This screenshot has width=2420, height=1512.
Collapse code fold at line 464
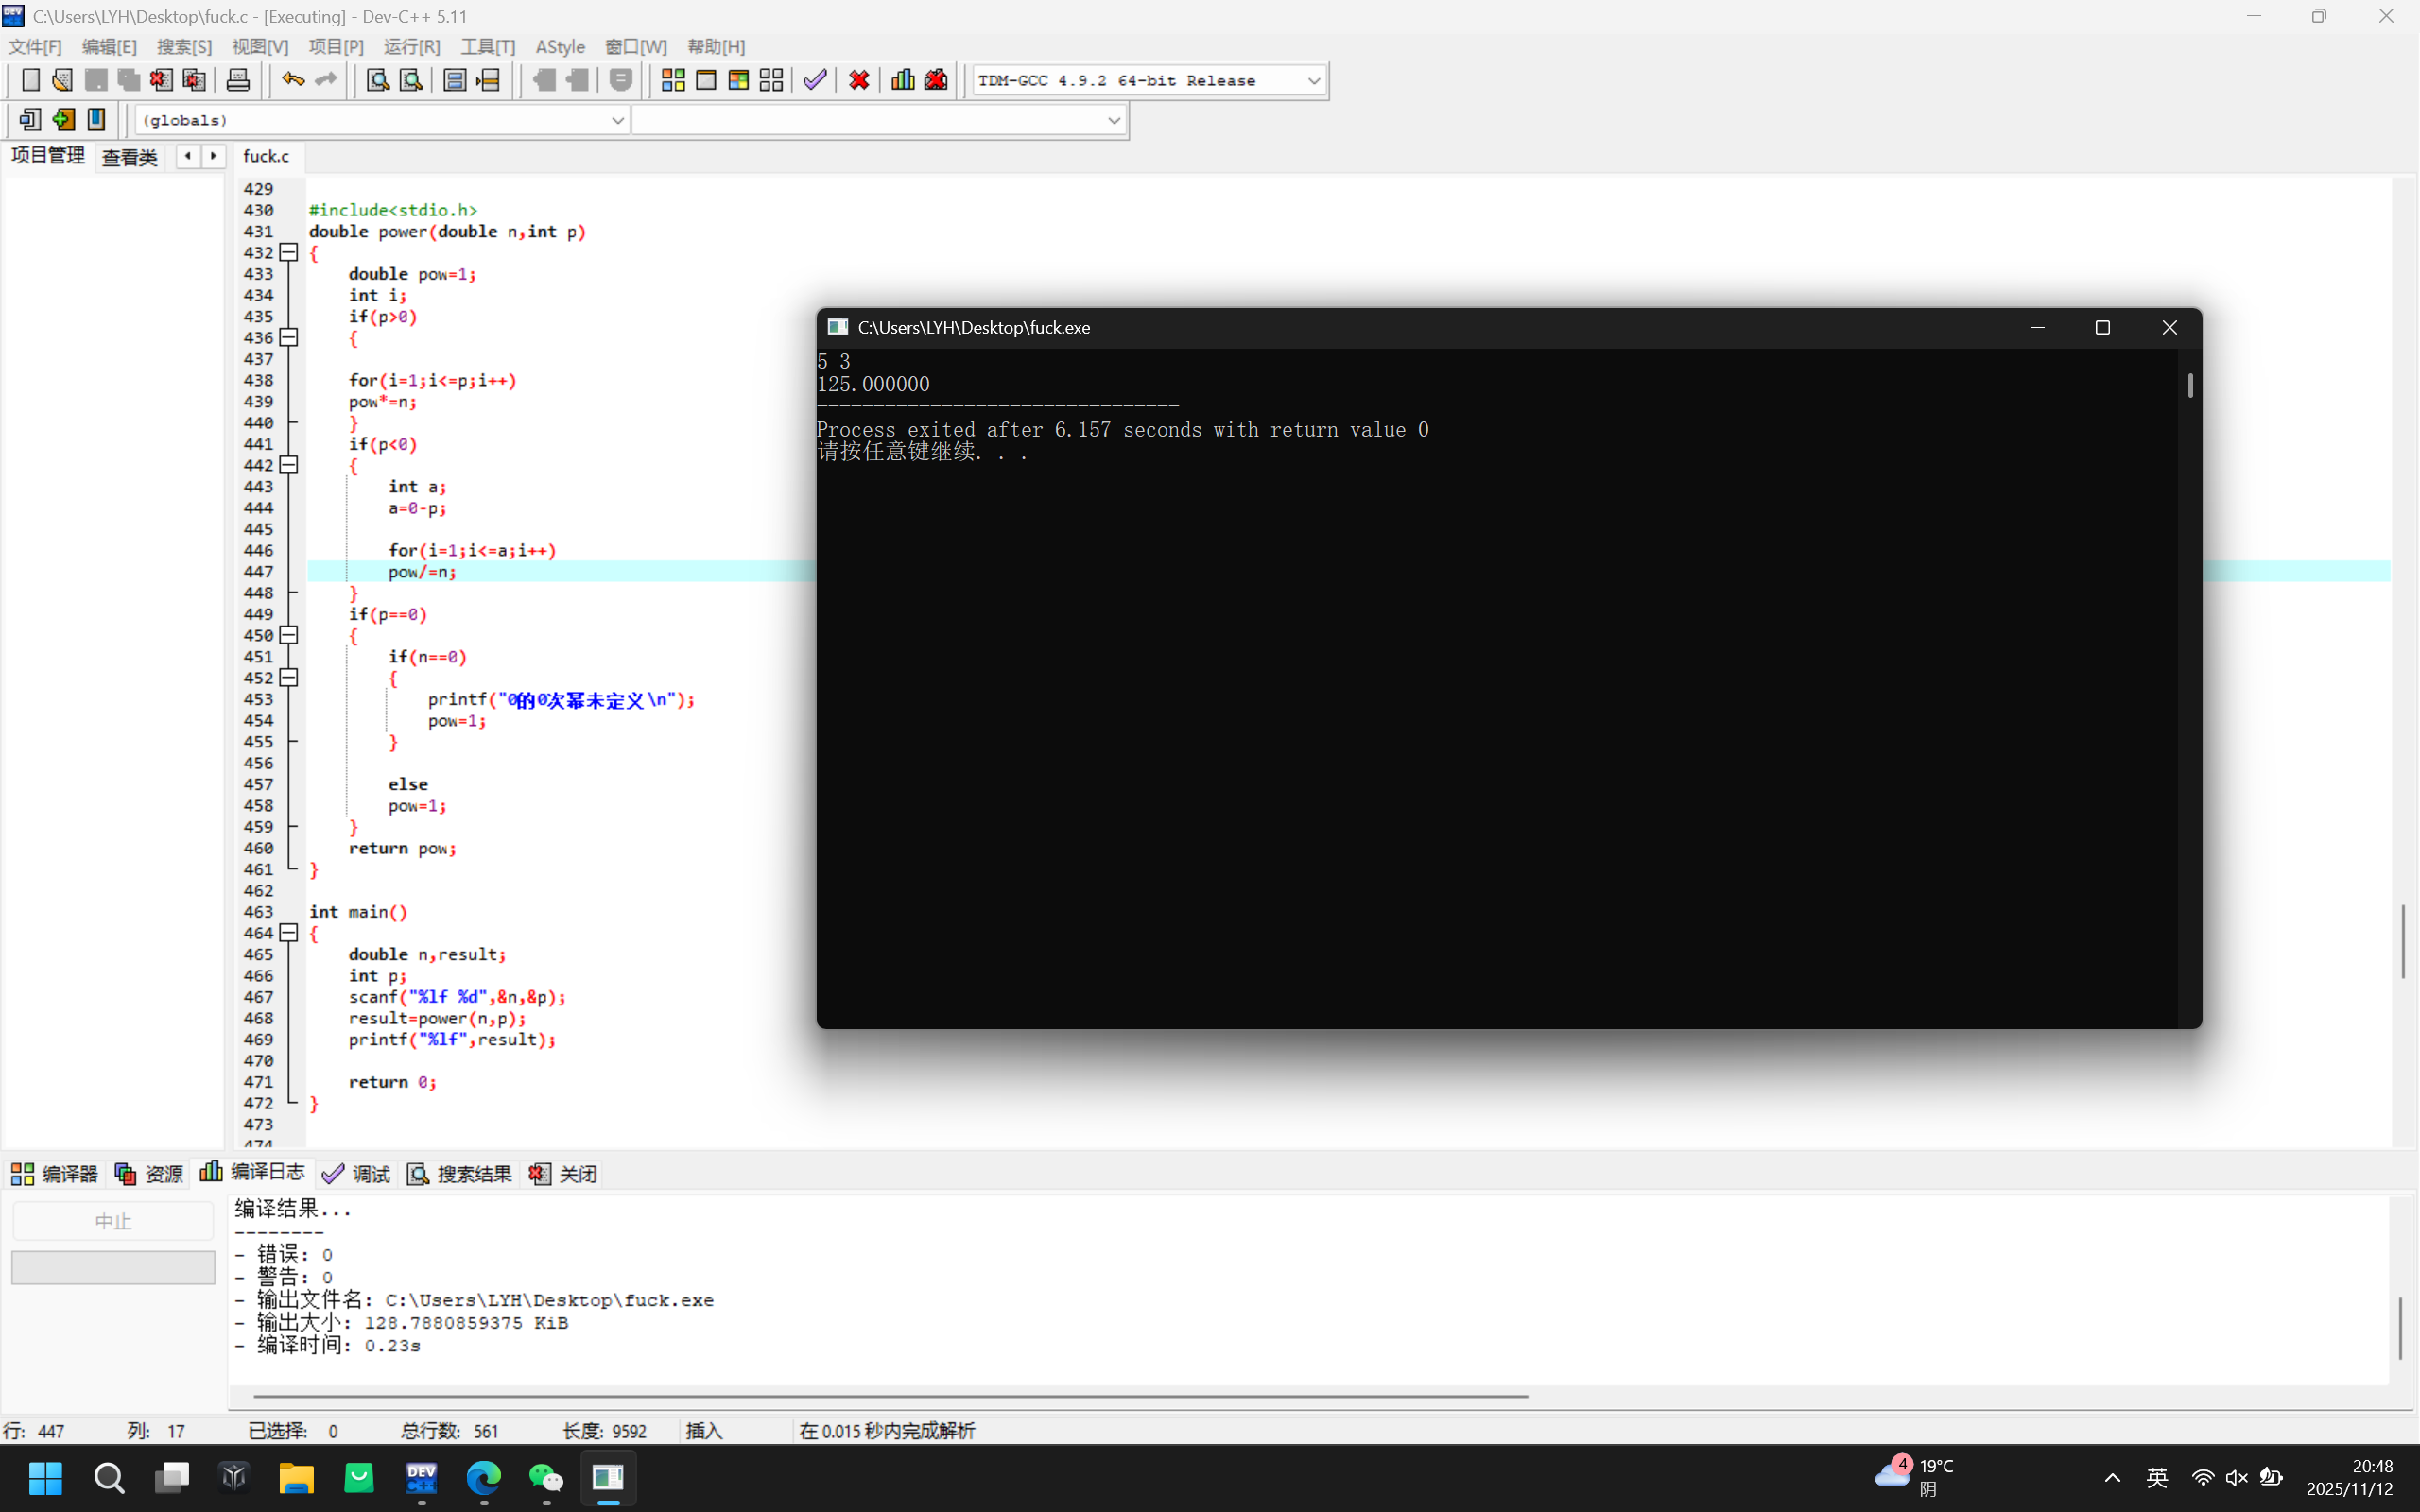click(x=289, y=933)
